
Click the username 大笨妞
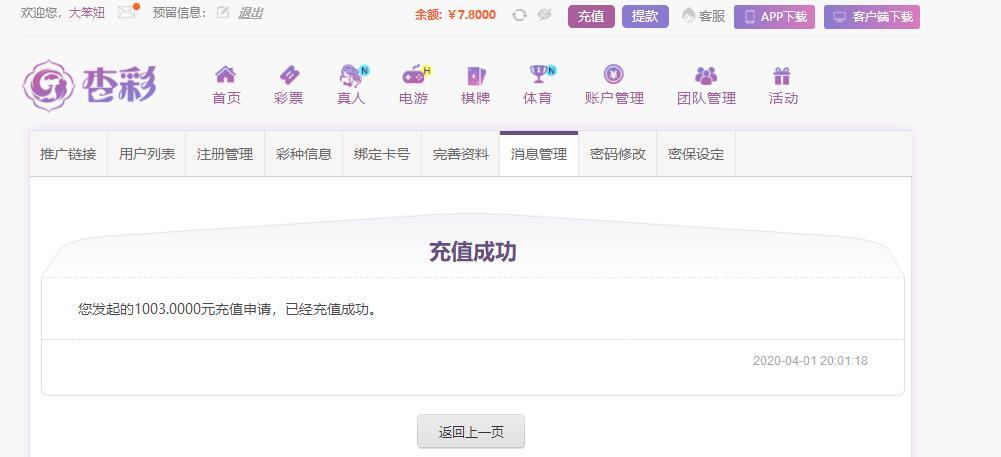pos(87,13)
